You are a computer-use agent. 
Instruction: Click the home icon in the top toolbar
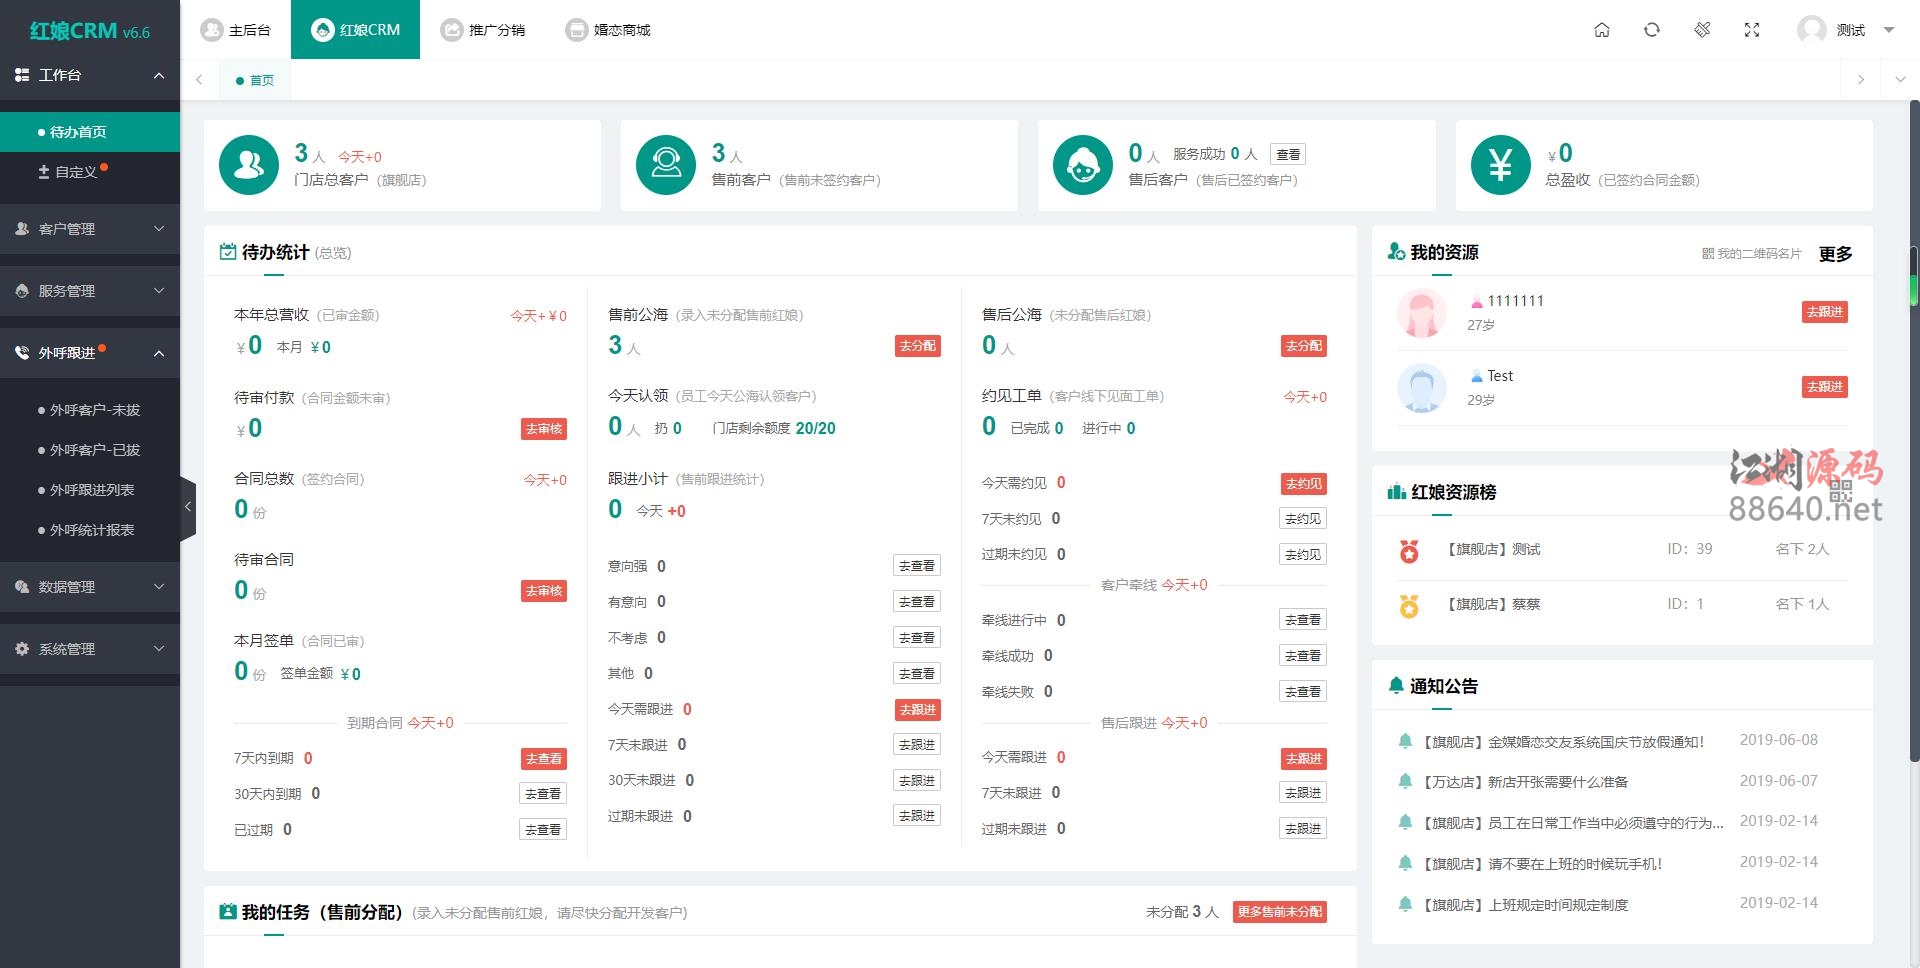[1601, 30]
